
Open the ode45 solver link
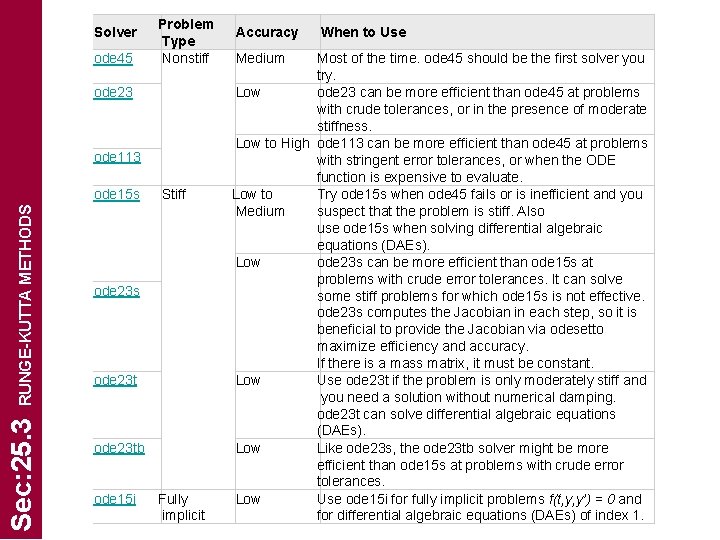[x=113, y=58]
